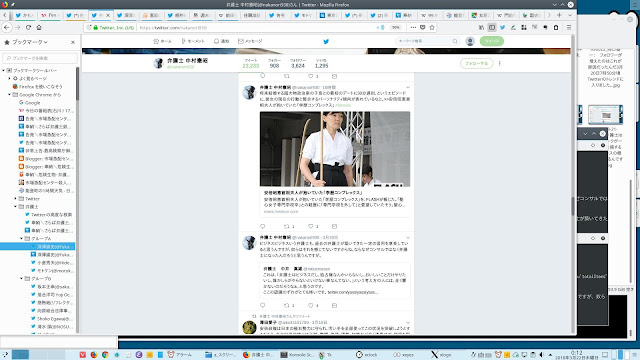This screenshot has width=640, height=360.
Task: Like the tweet with the archery photo
Action: tap(311, 226)
